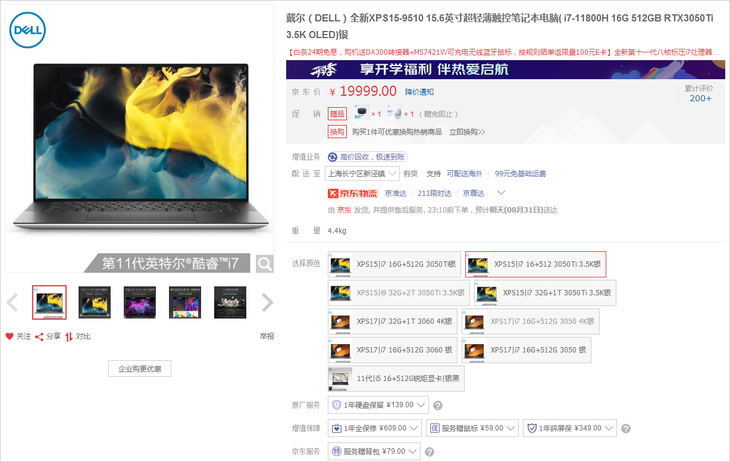Choose XPS17 i7 16G+512G 3060 银 option
The height and width of the screenshot is (462, 730).
392,350
